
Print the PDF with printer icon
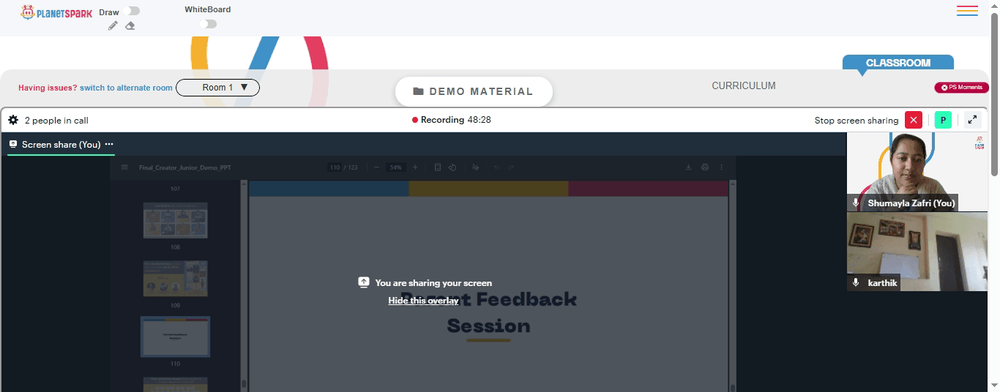705,167
